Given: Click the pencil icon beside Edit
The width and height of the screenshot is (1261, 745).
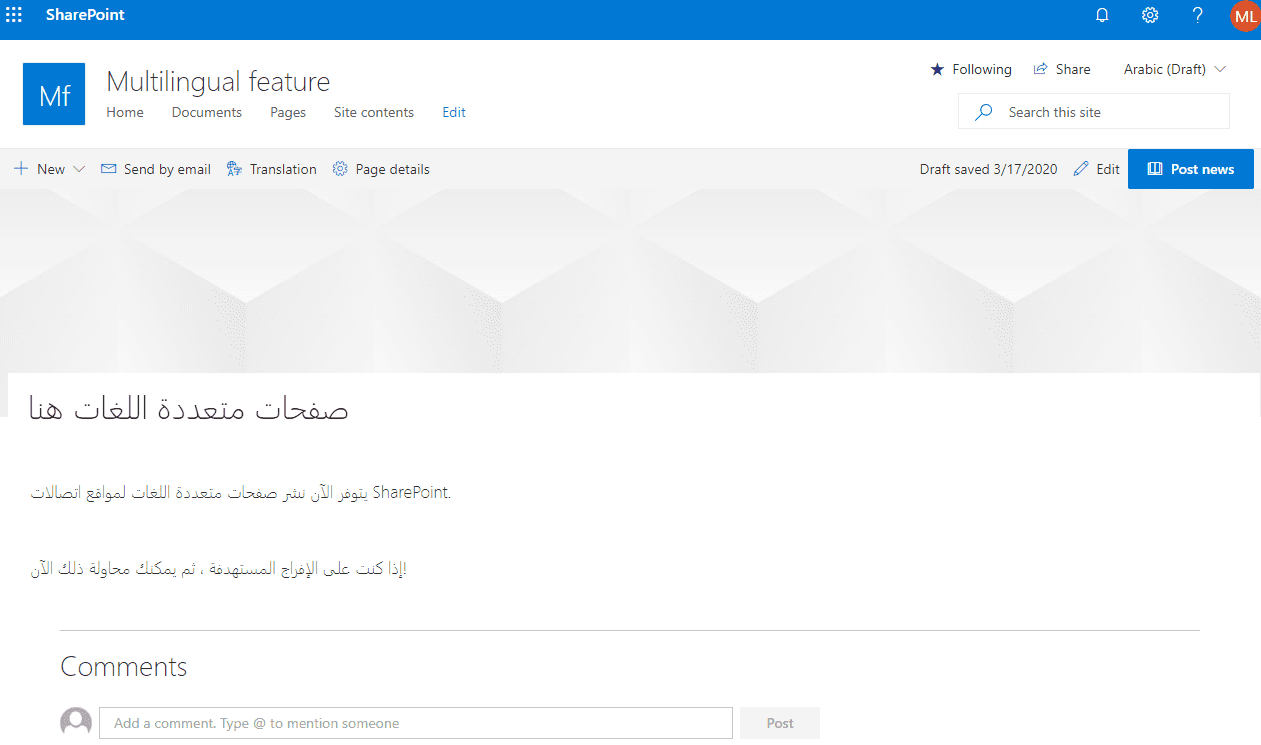Looking at the screenshot, I should (1081, 169).
